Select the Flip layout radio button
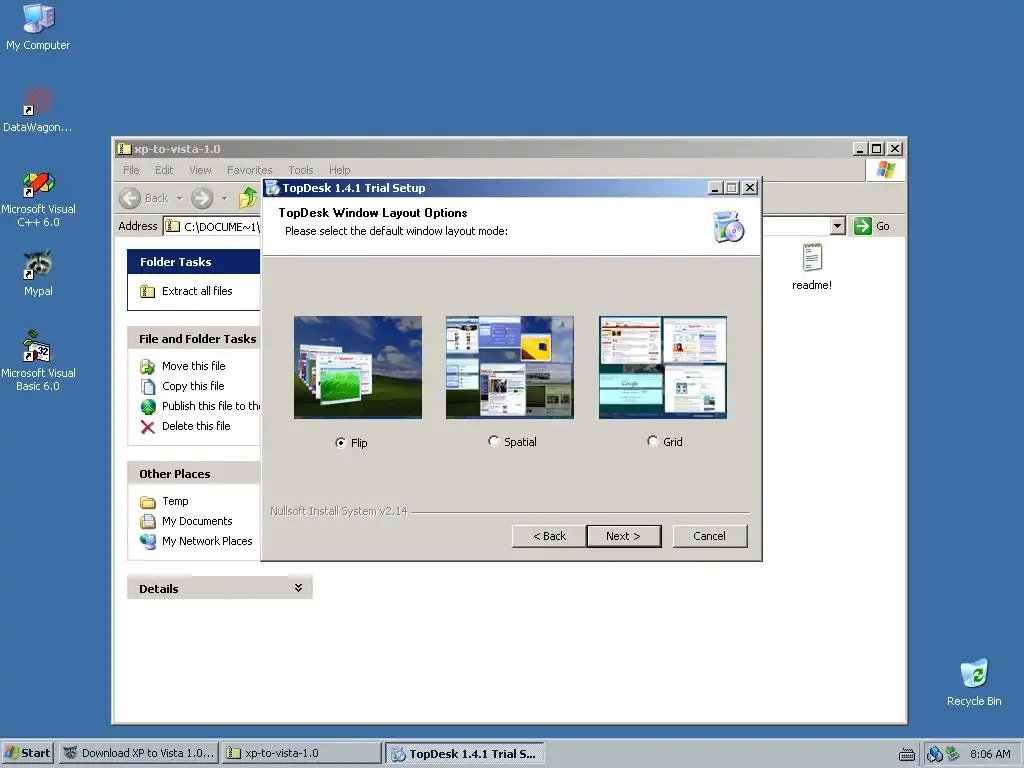Viewport: 1024px width, 768px height. point(340,443)
